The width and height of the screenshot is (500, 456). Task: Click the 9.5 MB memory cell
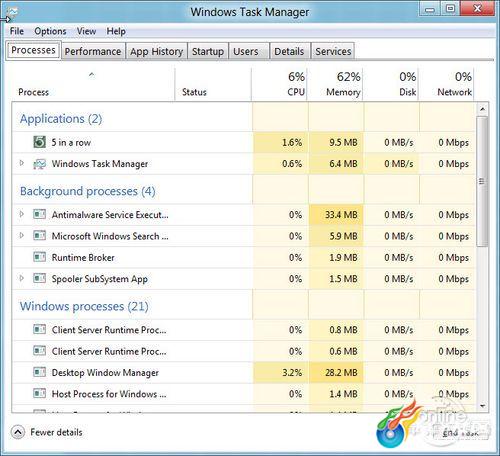point(336,142)
